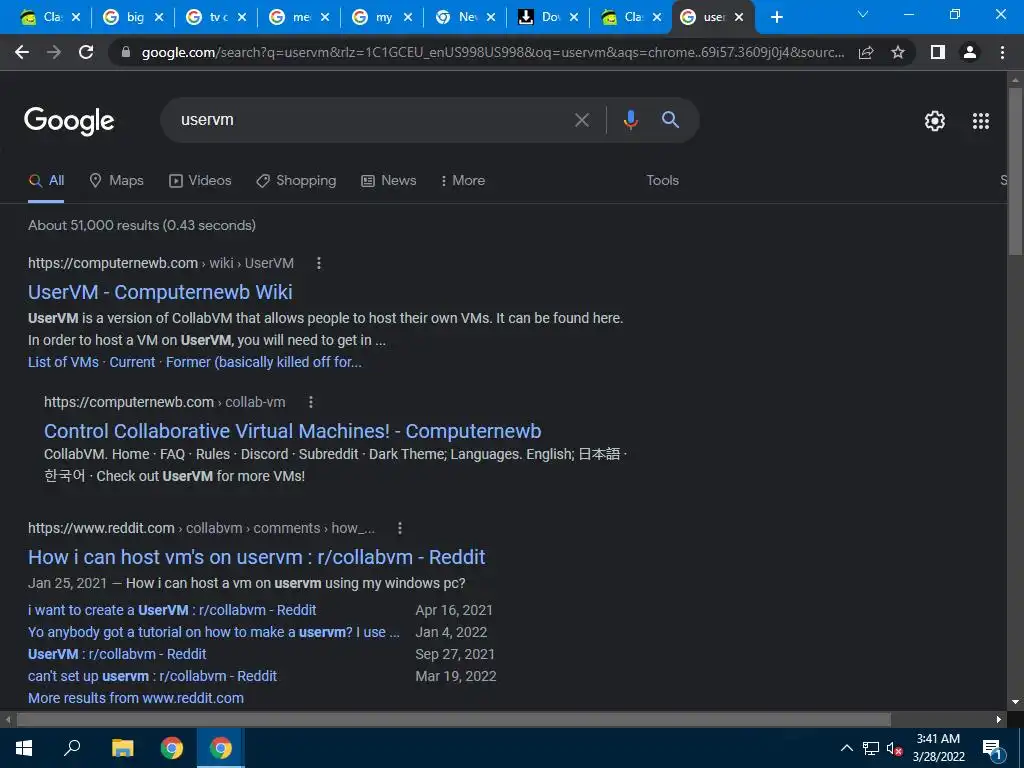The image size is (1024, 768).
Task: Open Control Collaborative Virtual Machines link
Action: [293, 432]
